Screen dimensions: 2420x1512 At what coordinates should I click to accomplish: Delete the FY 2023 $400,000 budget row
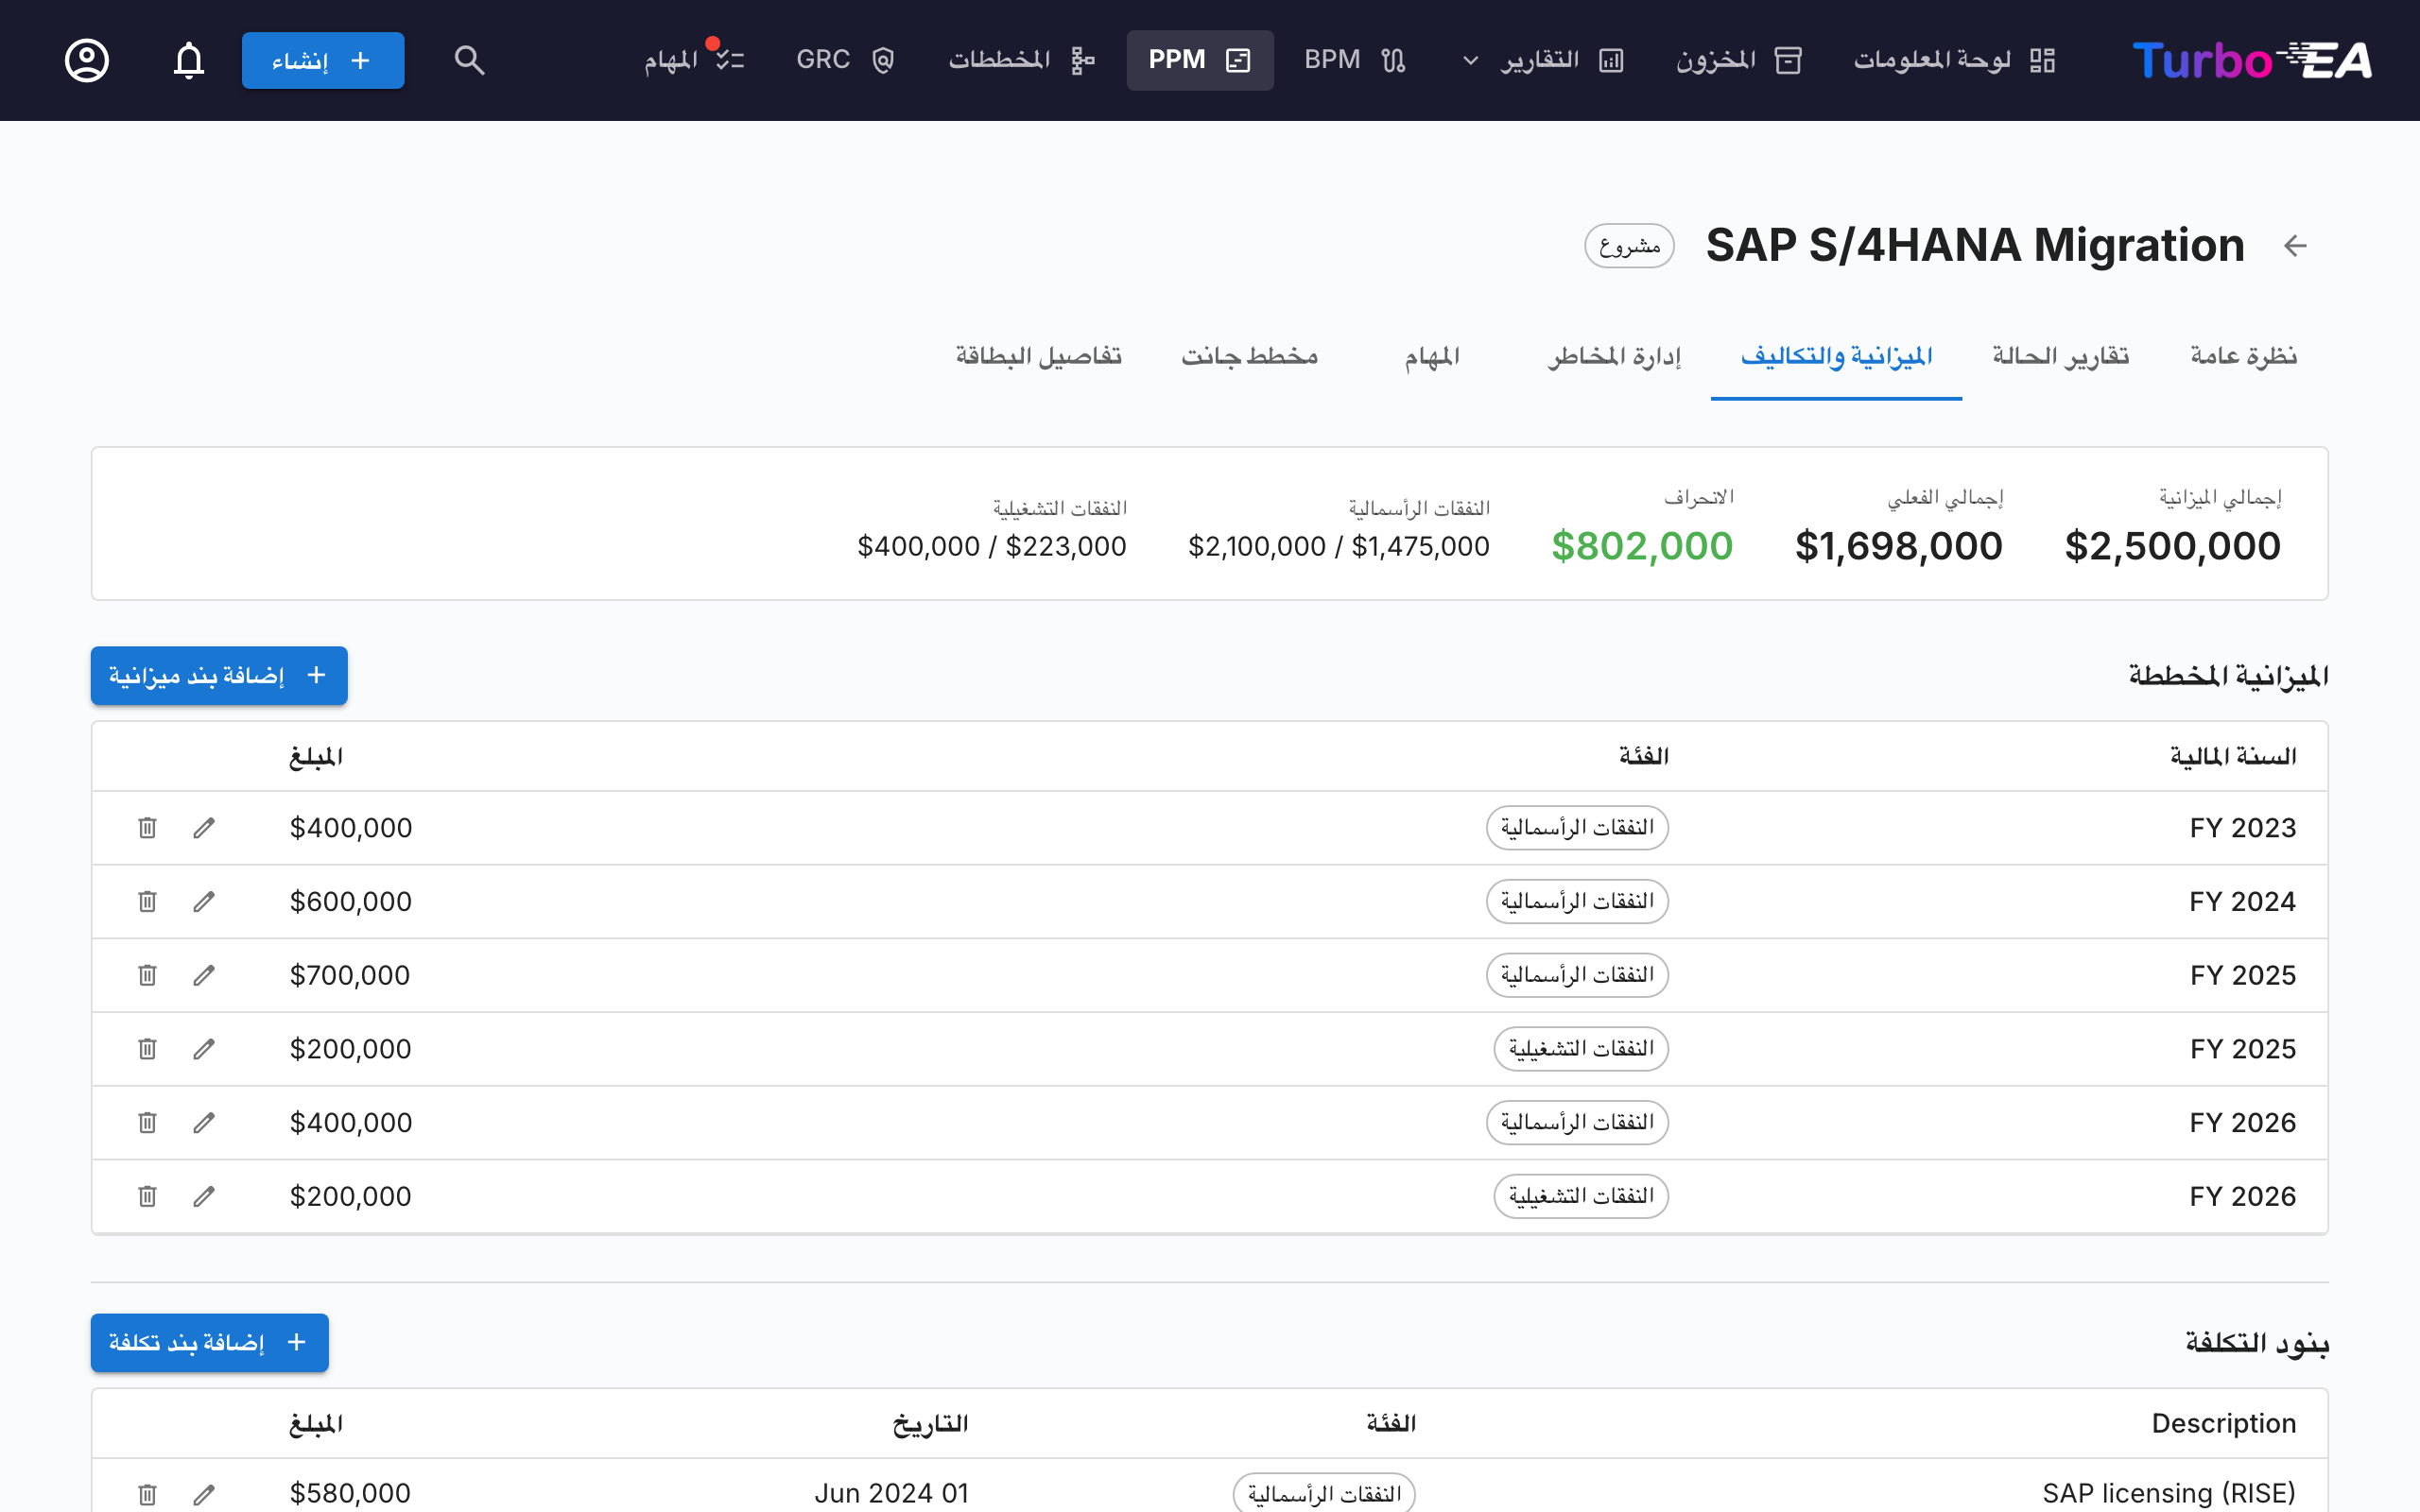pos(147,828)
